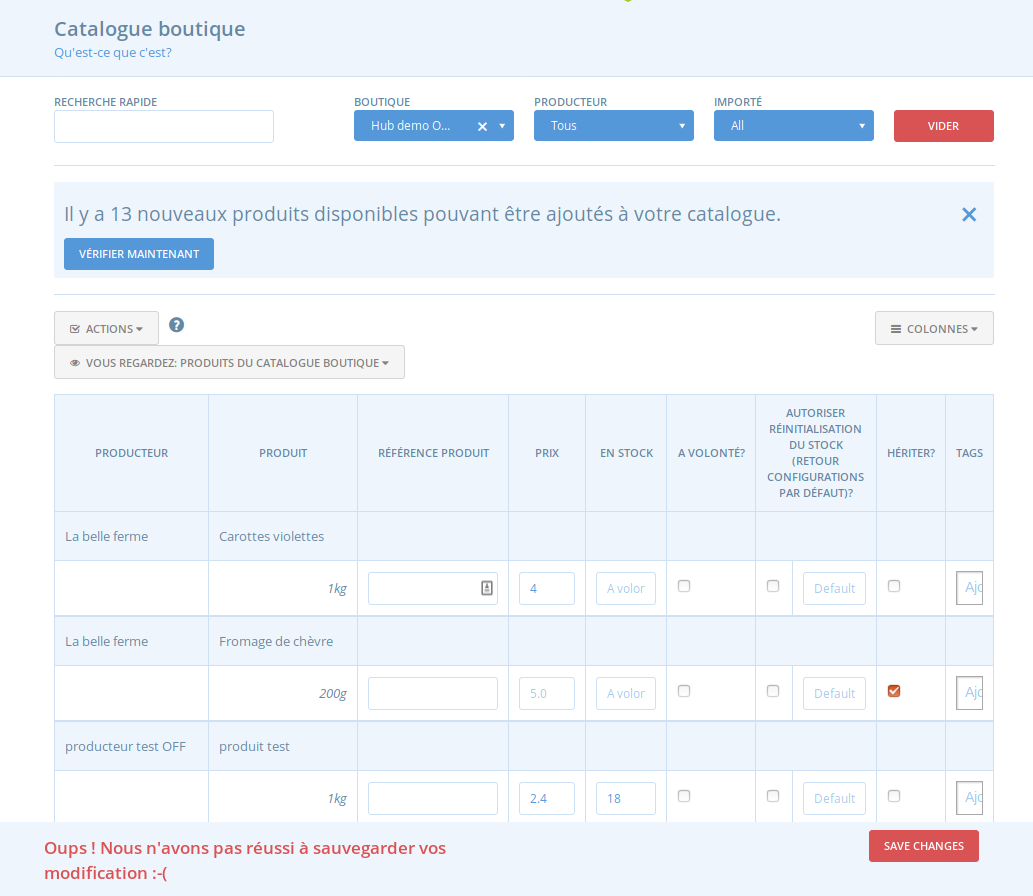The width and height of the screenshot is (1033, 896).
Task: Click the Autoriser réinitialisation du stock column header
Action: [x=816, y=453]
